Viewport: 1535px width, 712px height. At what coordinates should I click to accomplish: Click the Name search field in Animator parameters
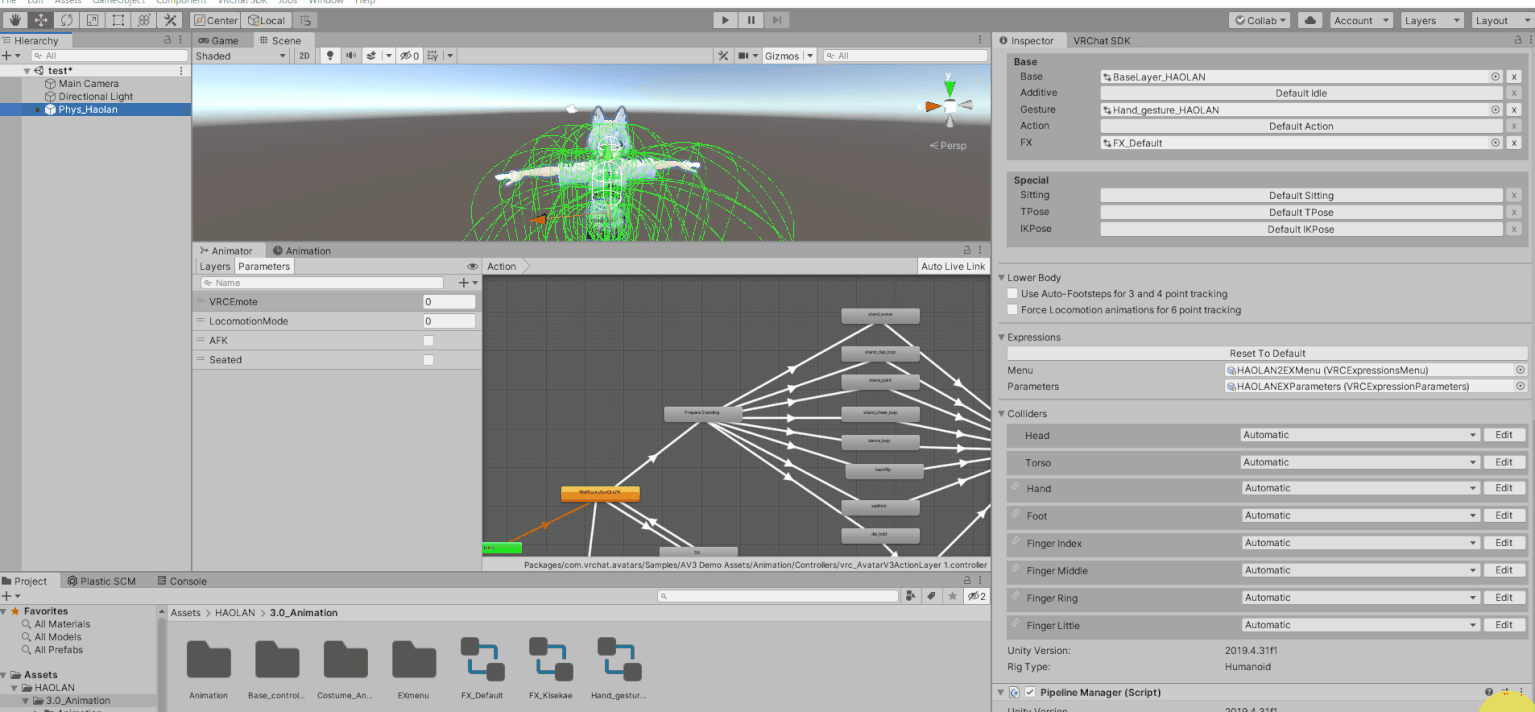[x=320, y=283]
